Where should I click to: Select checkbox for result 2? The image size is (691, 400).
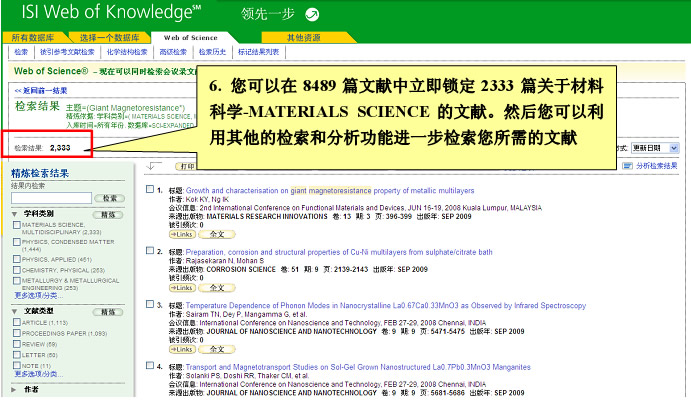[150, 251]
